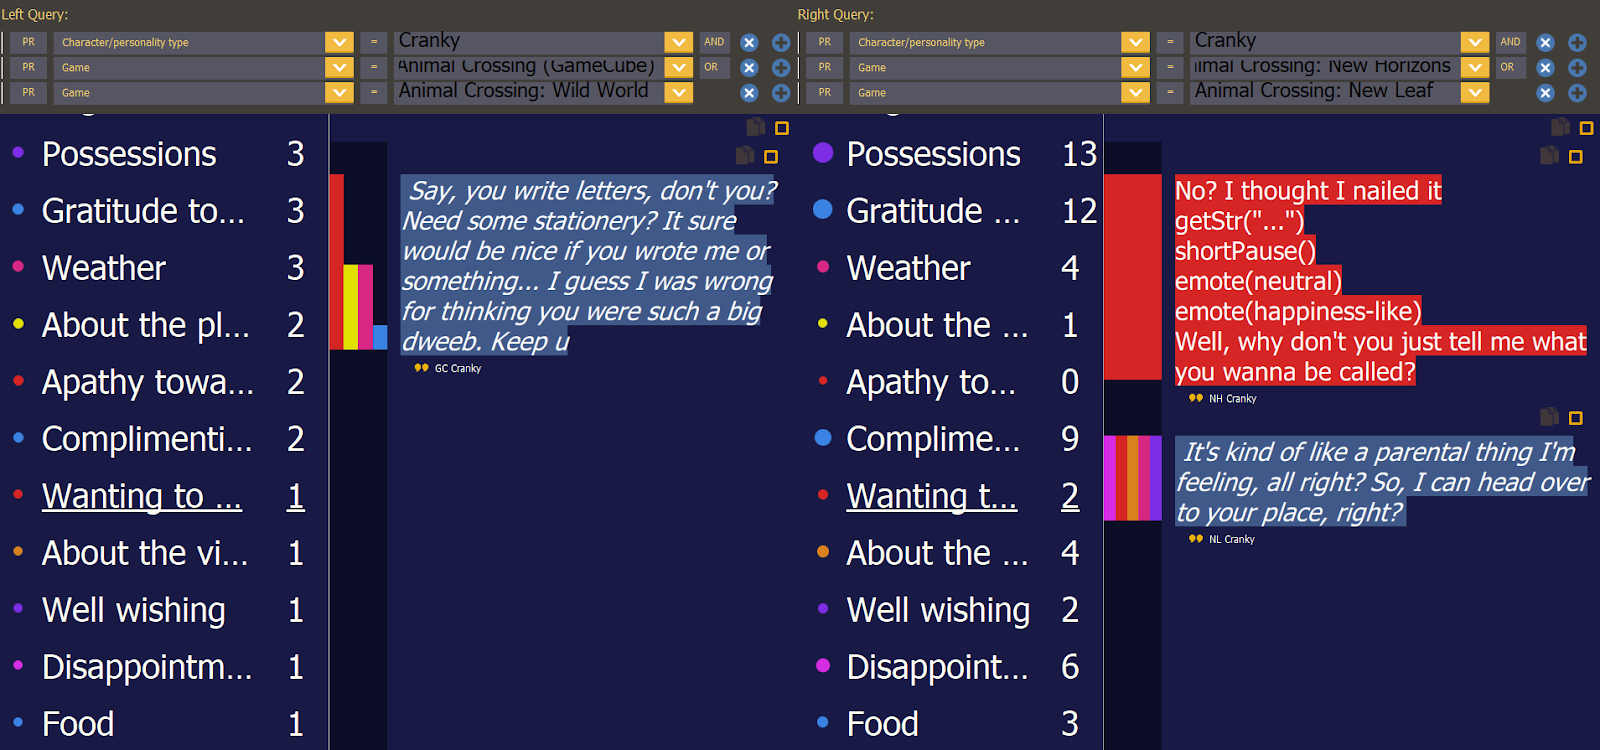Open Cranky value dropdown in Right Query
The height and width of the screenshot is (750, 1600).
point(1474,42)
